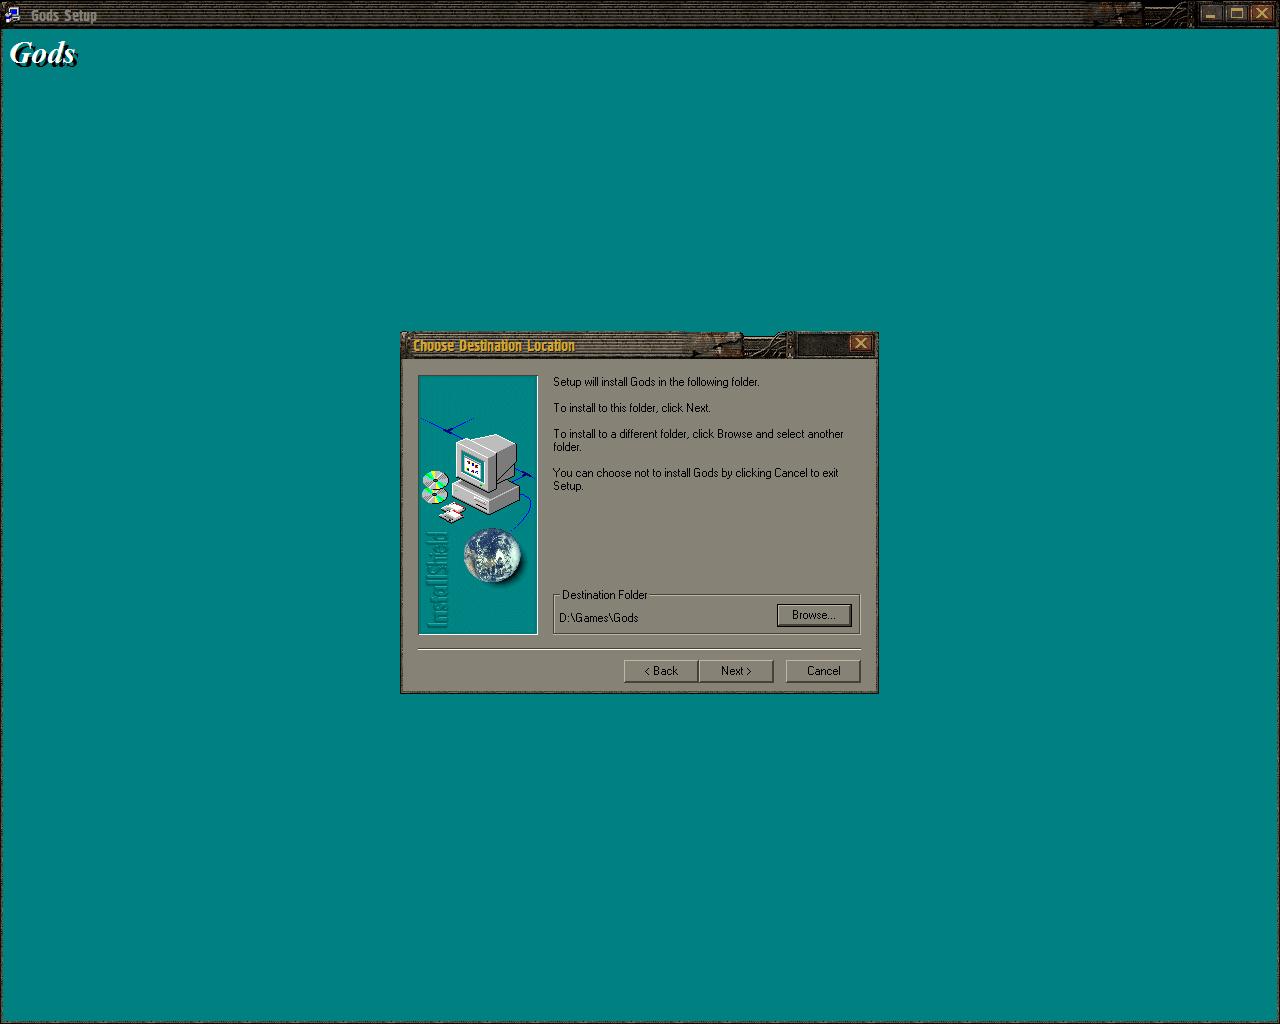
Task: Select the D:\Games\Gods destination path text
Action: (598, 618)
